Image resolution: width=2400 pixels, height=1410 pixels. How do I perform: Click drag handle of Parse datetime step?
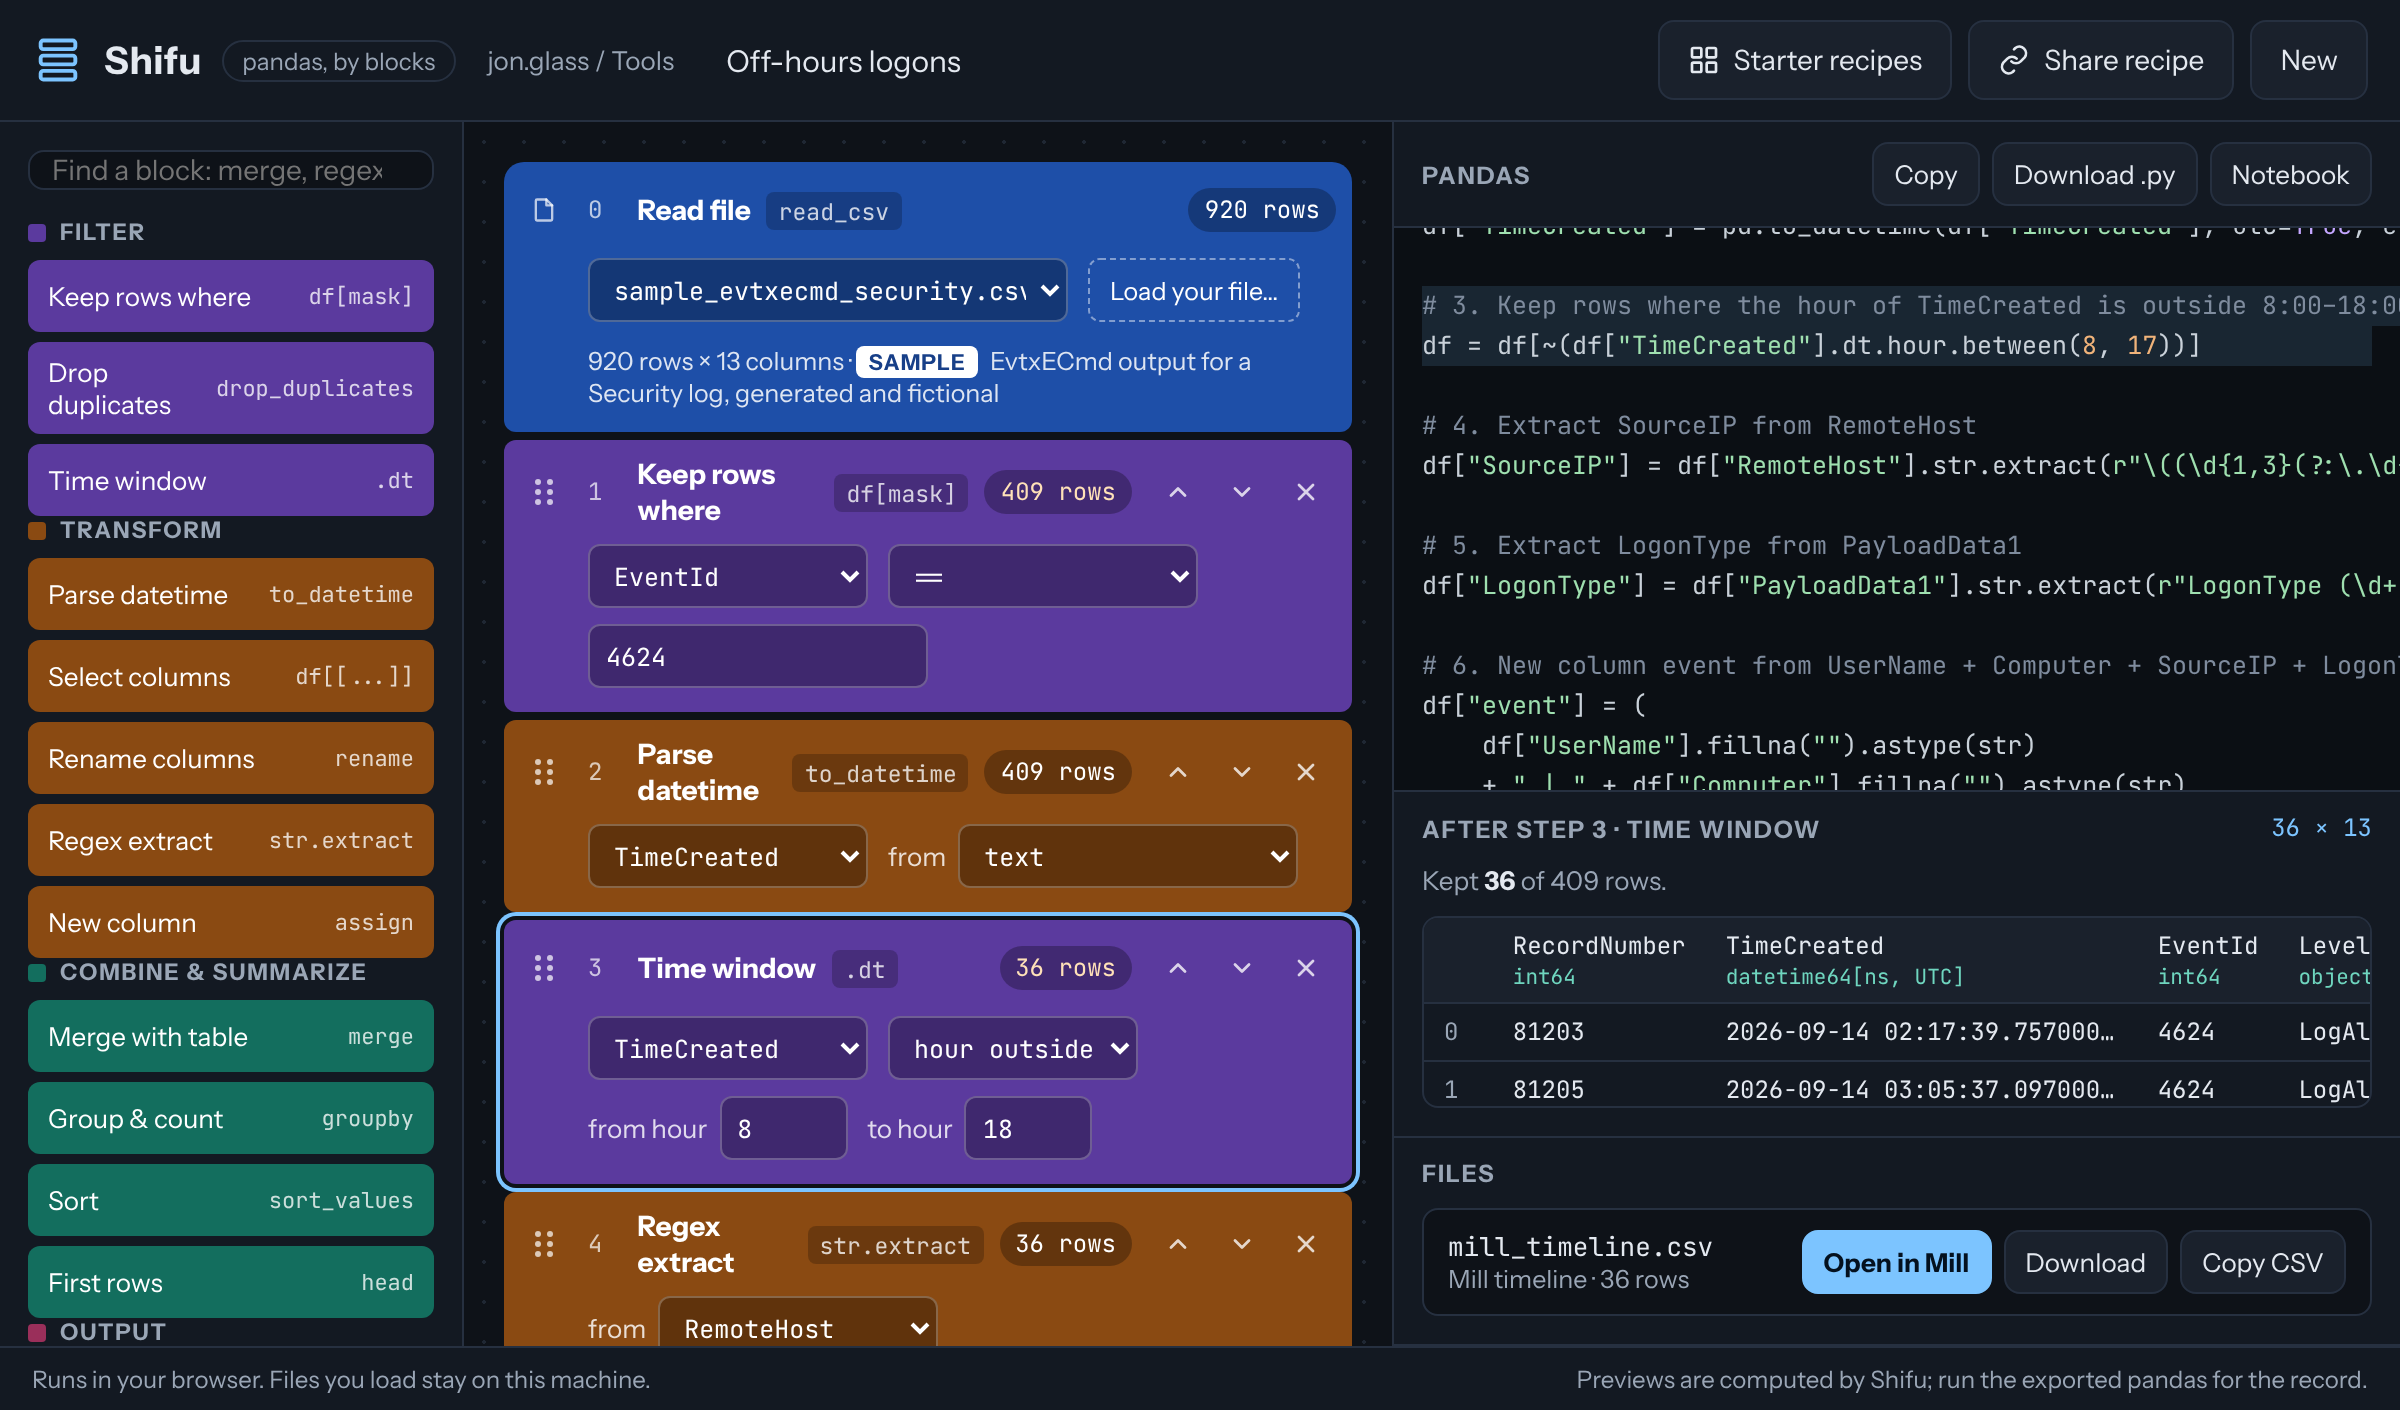coord(544,772)
